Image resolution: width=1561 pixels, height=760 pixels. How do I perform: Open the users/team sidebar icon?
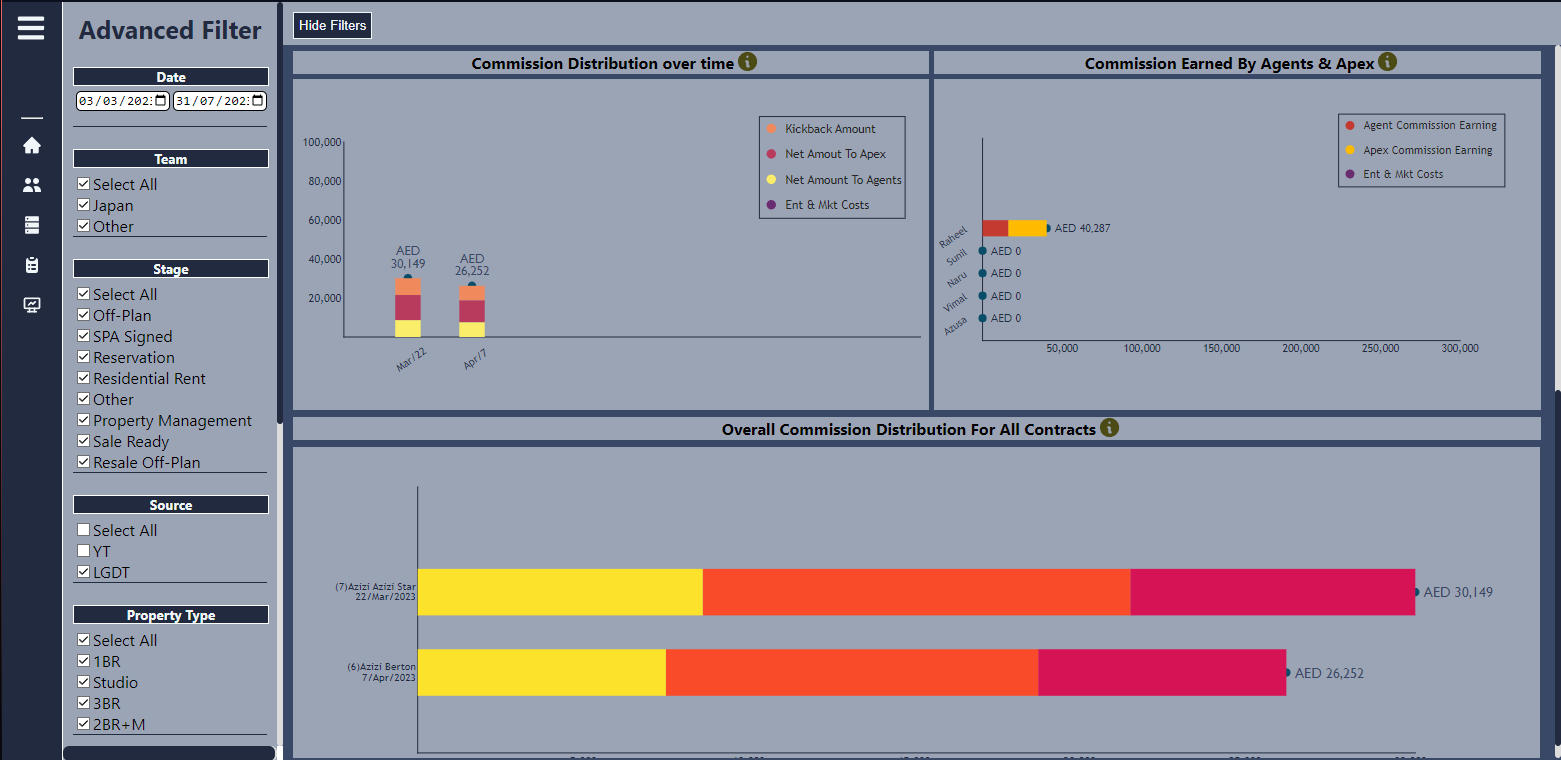(x=32, y=185)
